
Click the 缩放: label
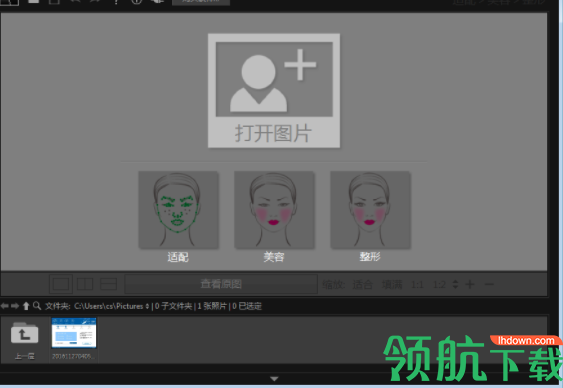point(334,285)
